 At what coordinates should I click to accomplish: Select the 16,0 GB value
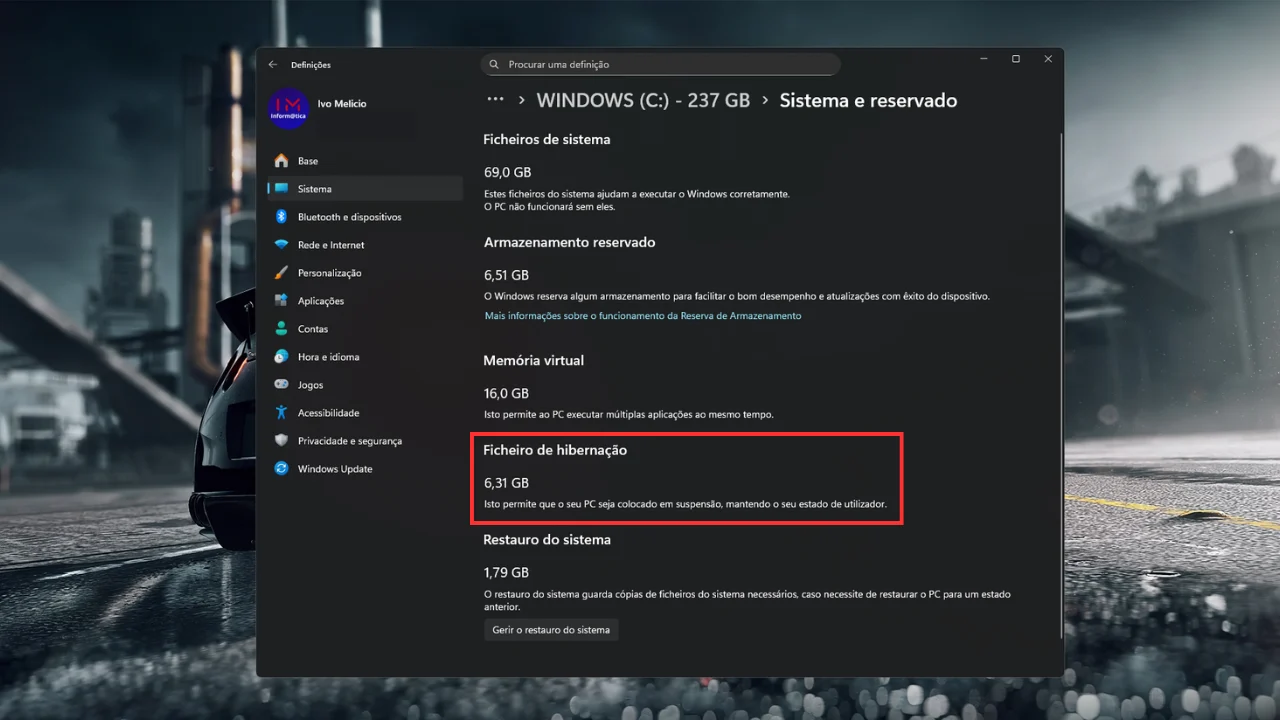point(506,393)
